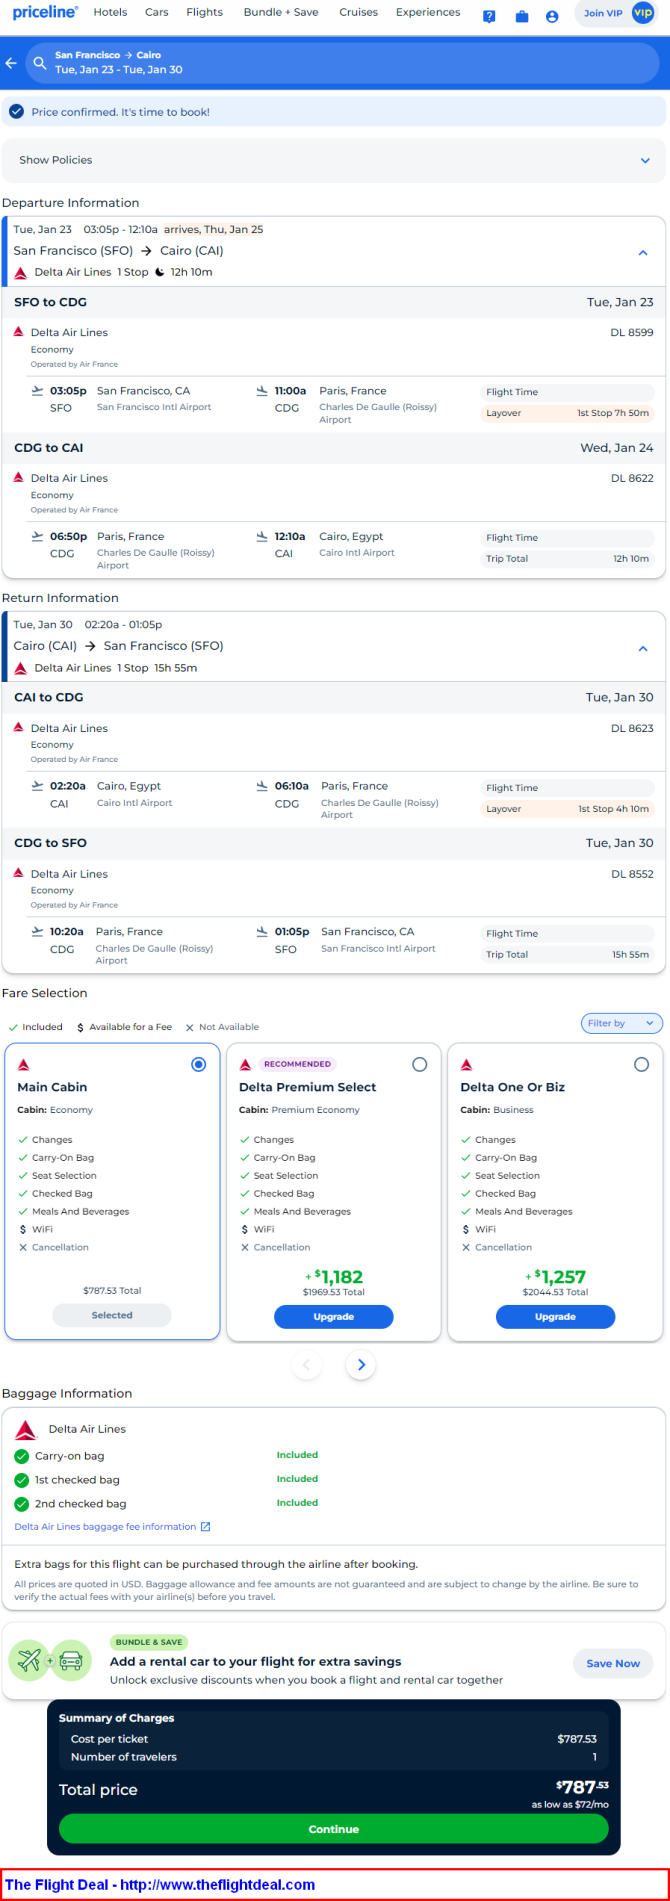The image size is (670, 1901).
Task: Click the Priceline logo
Action: [45, 12]
